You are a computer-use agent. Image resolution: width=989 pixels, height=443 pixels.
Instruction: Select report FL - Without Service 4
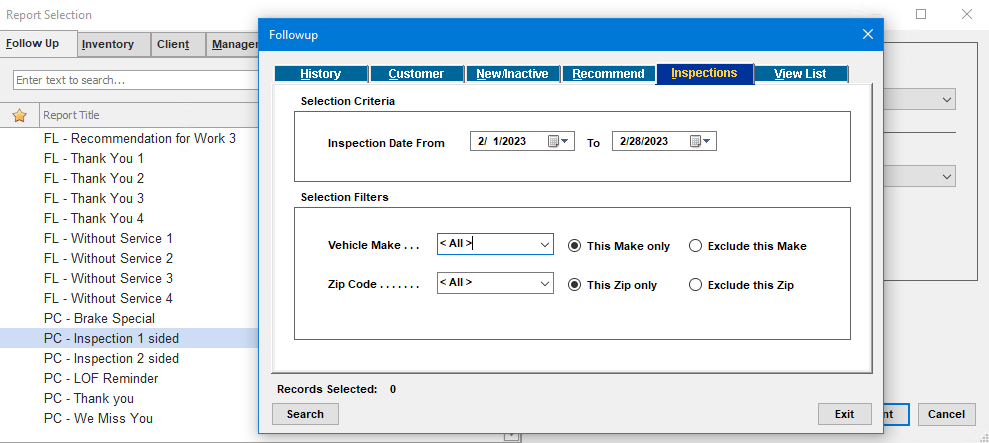[108, 298]
